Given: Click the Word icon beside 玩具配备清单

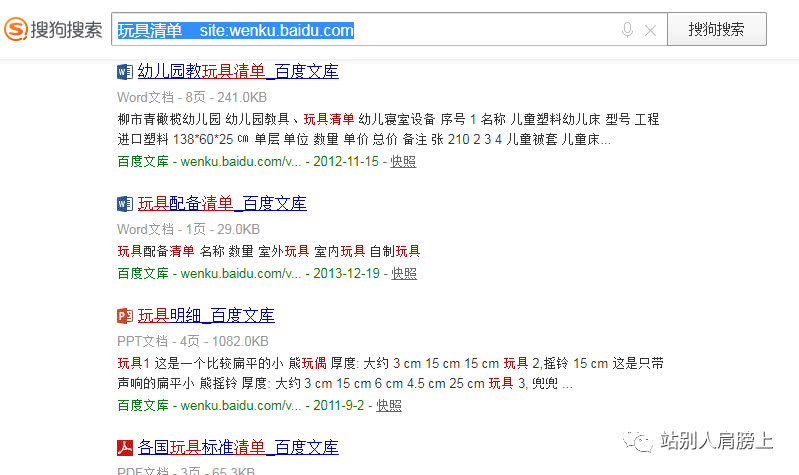Looking at the screenshot, I should pyautogui.click(x=125, y=204).
